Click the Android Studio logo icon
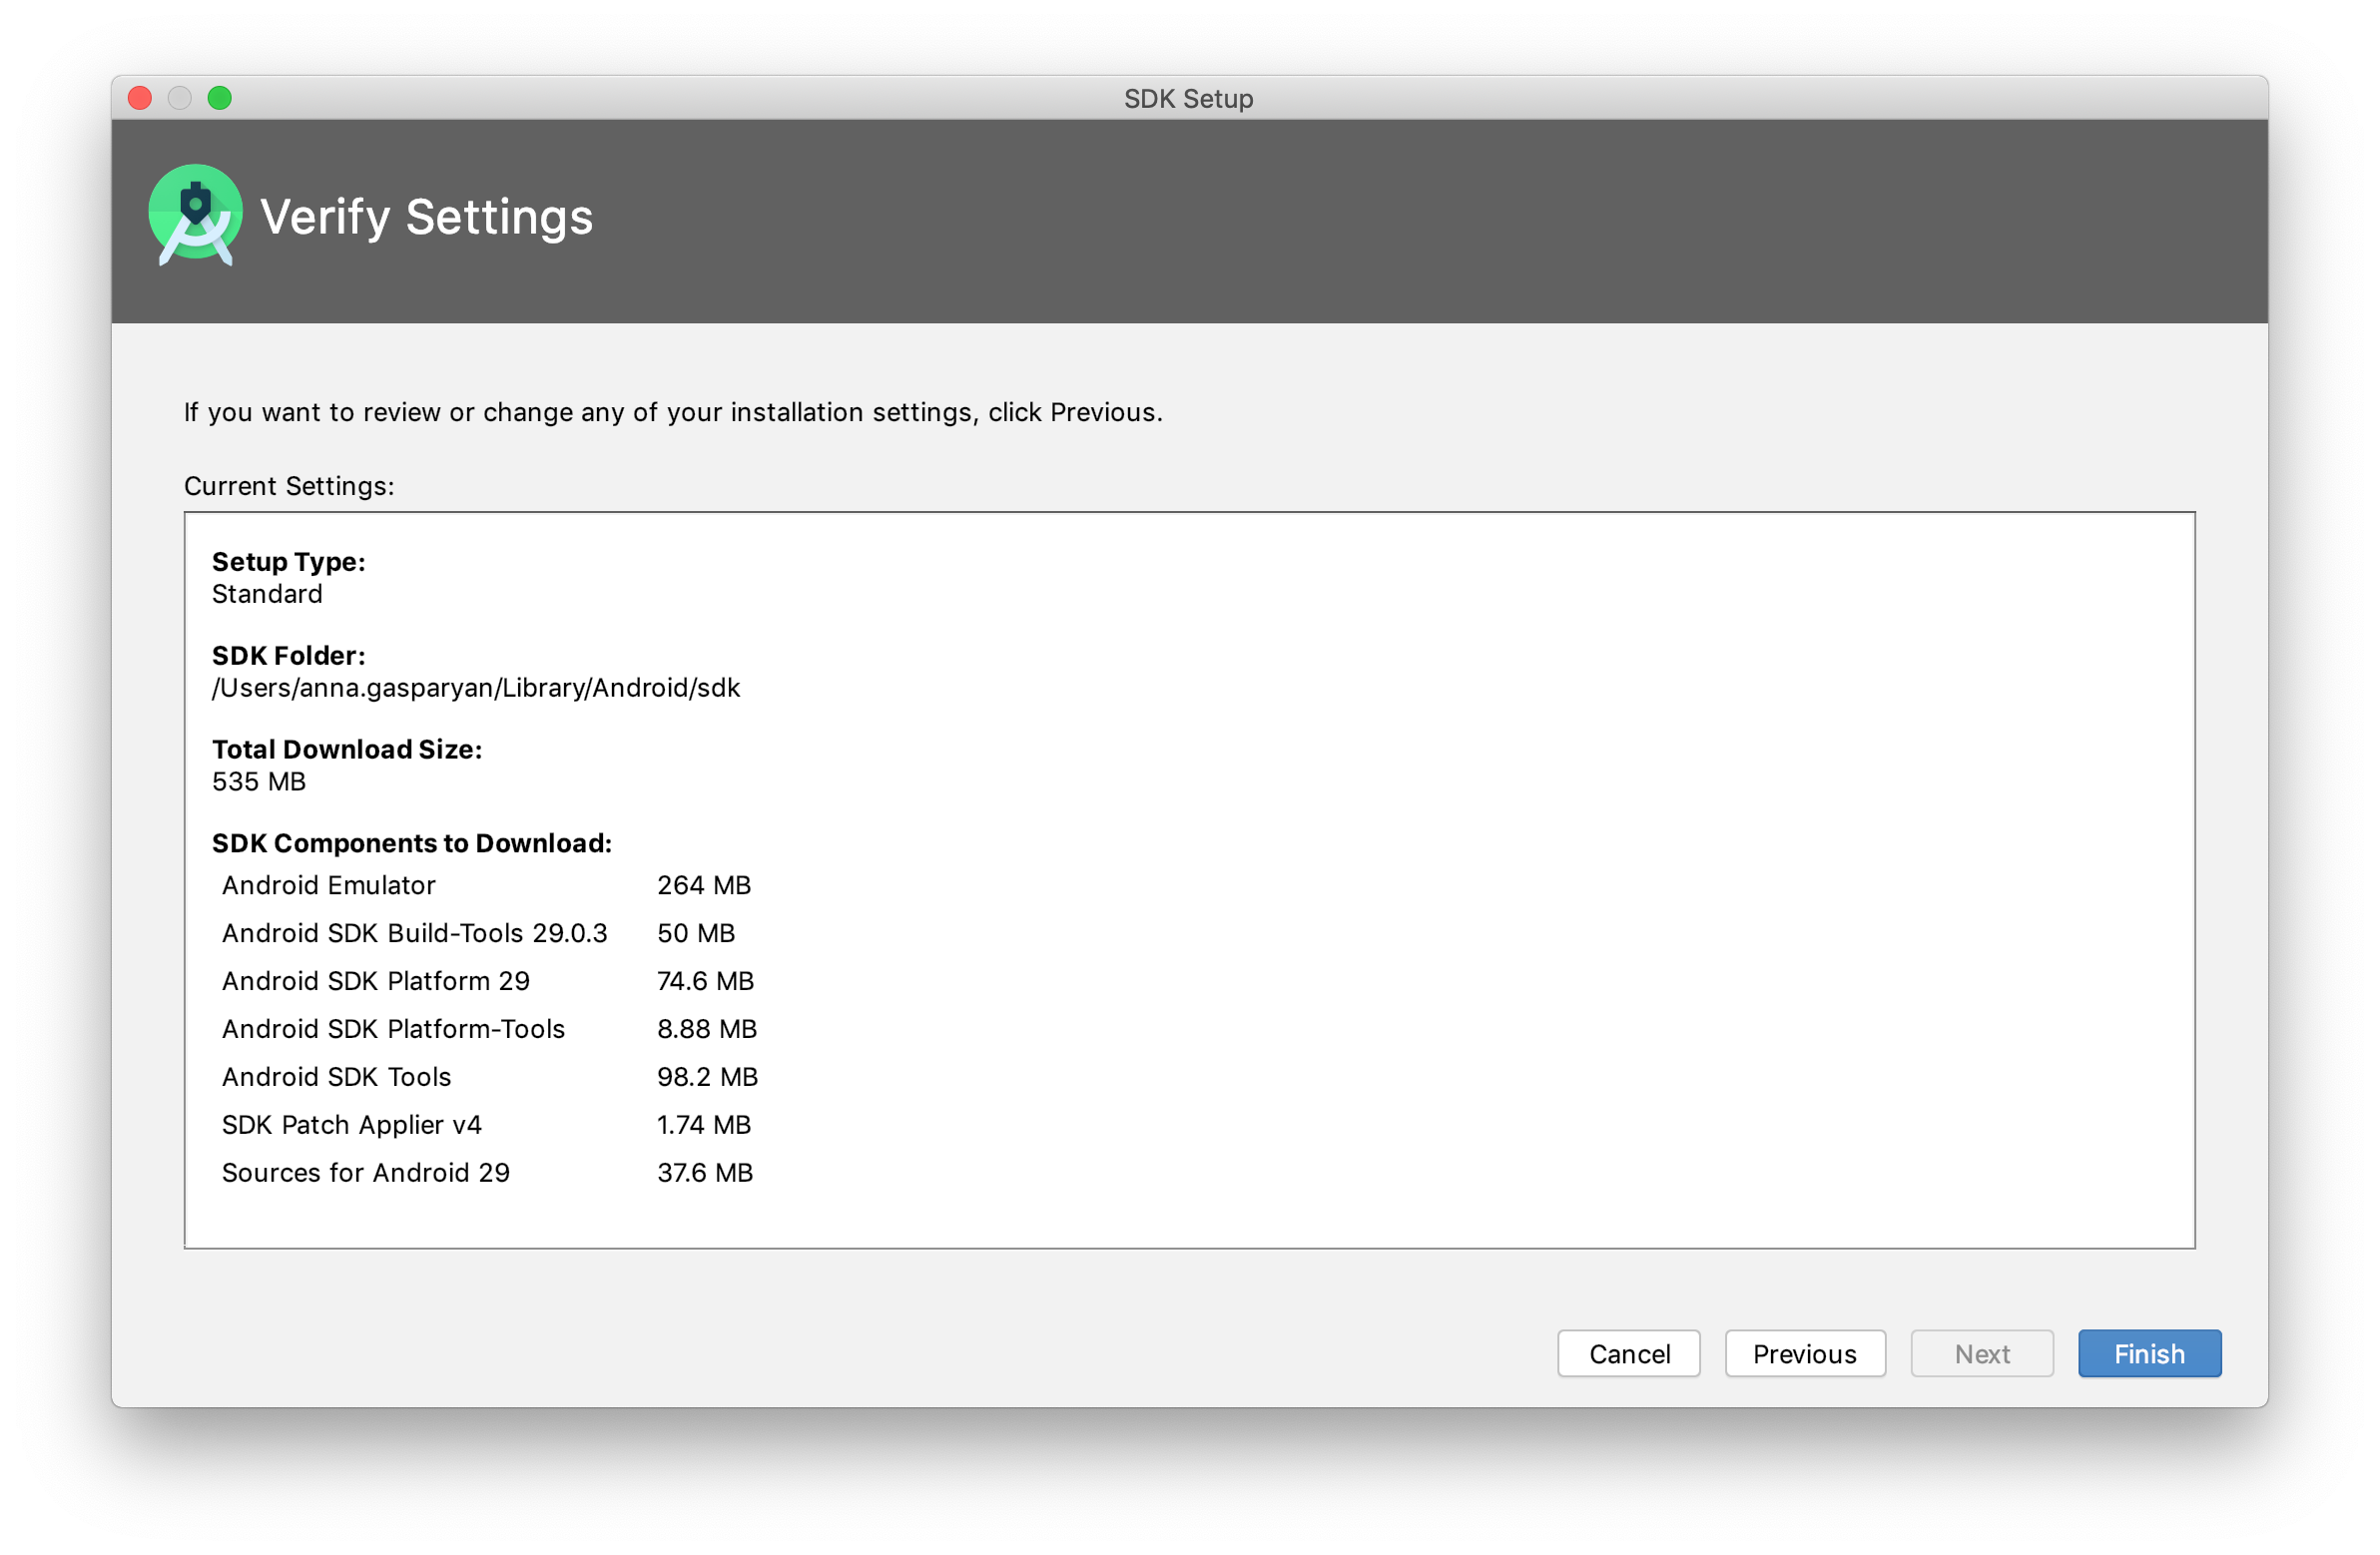Viewport: 2380px width, 1555px height. (196, 215)
